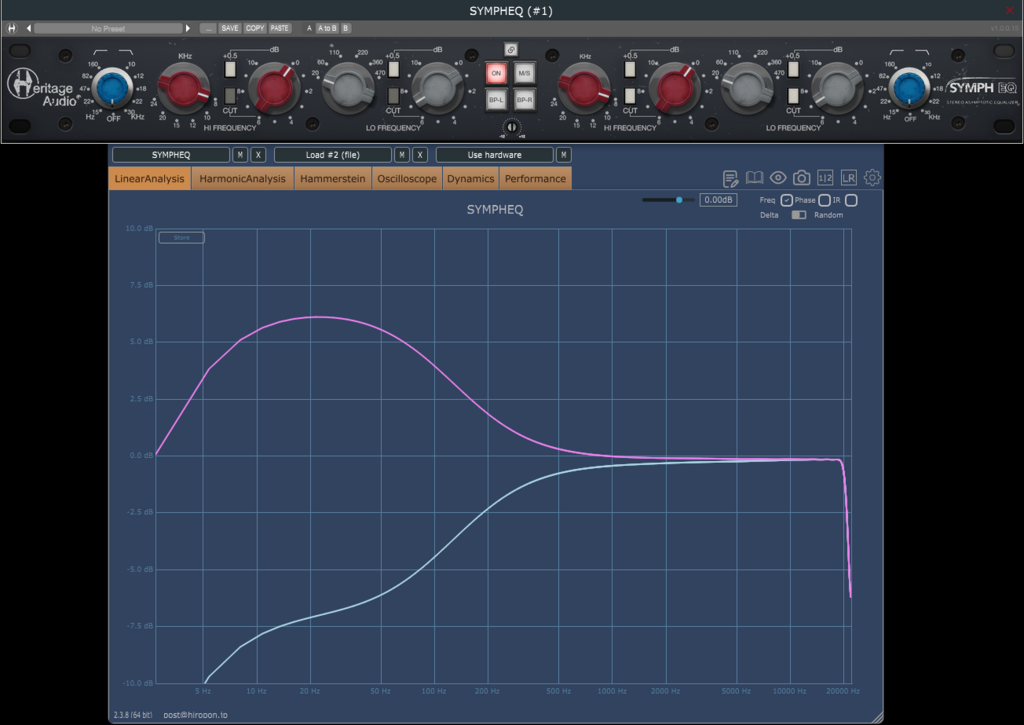Screen dimensions: 1024x725
Task: Go to the previous preset arrow
Action: click(x=29, y=28)
